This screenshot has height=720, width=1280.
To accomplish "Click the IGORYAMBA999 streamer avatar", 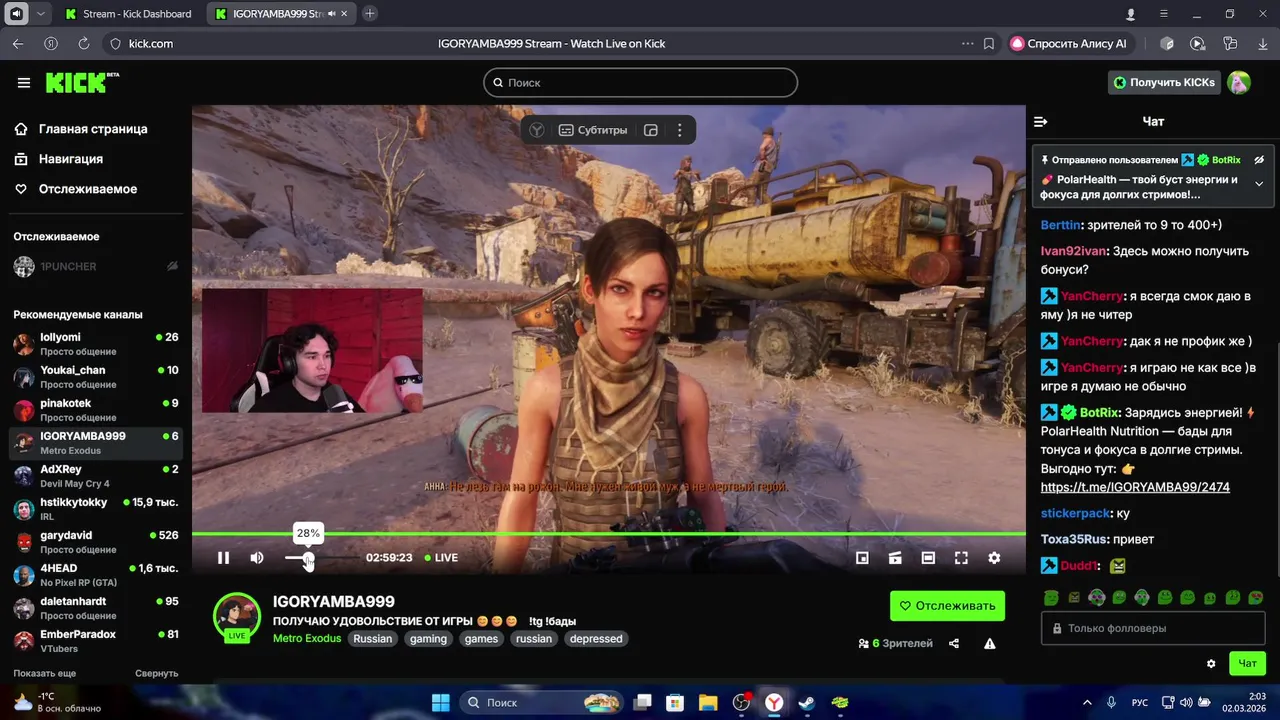I will (x=237, y=616).
